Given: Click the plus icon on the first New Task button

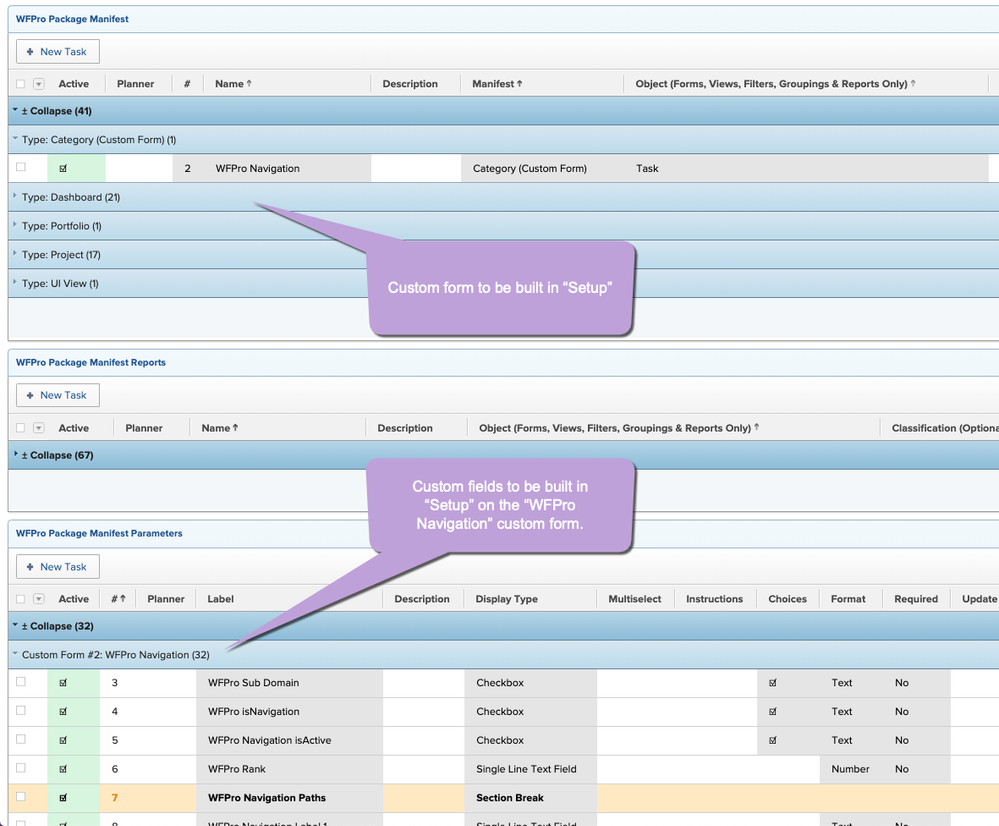Looking at the screenshot, I should (29, 52).
